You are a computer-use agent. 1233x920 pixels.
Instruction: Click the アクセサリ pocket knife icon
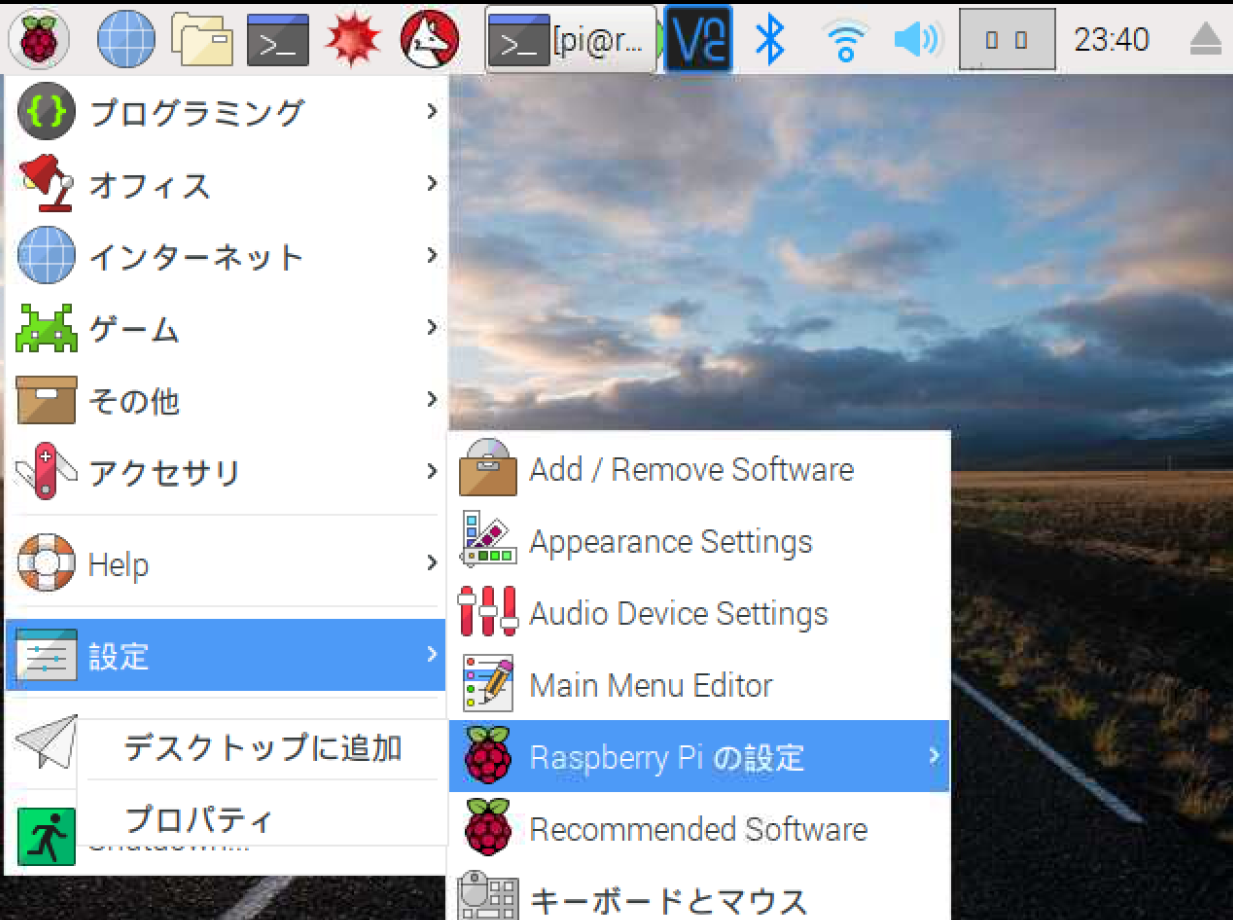(x=46, y=471)
